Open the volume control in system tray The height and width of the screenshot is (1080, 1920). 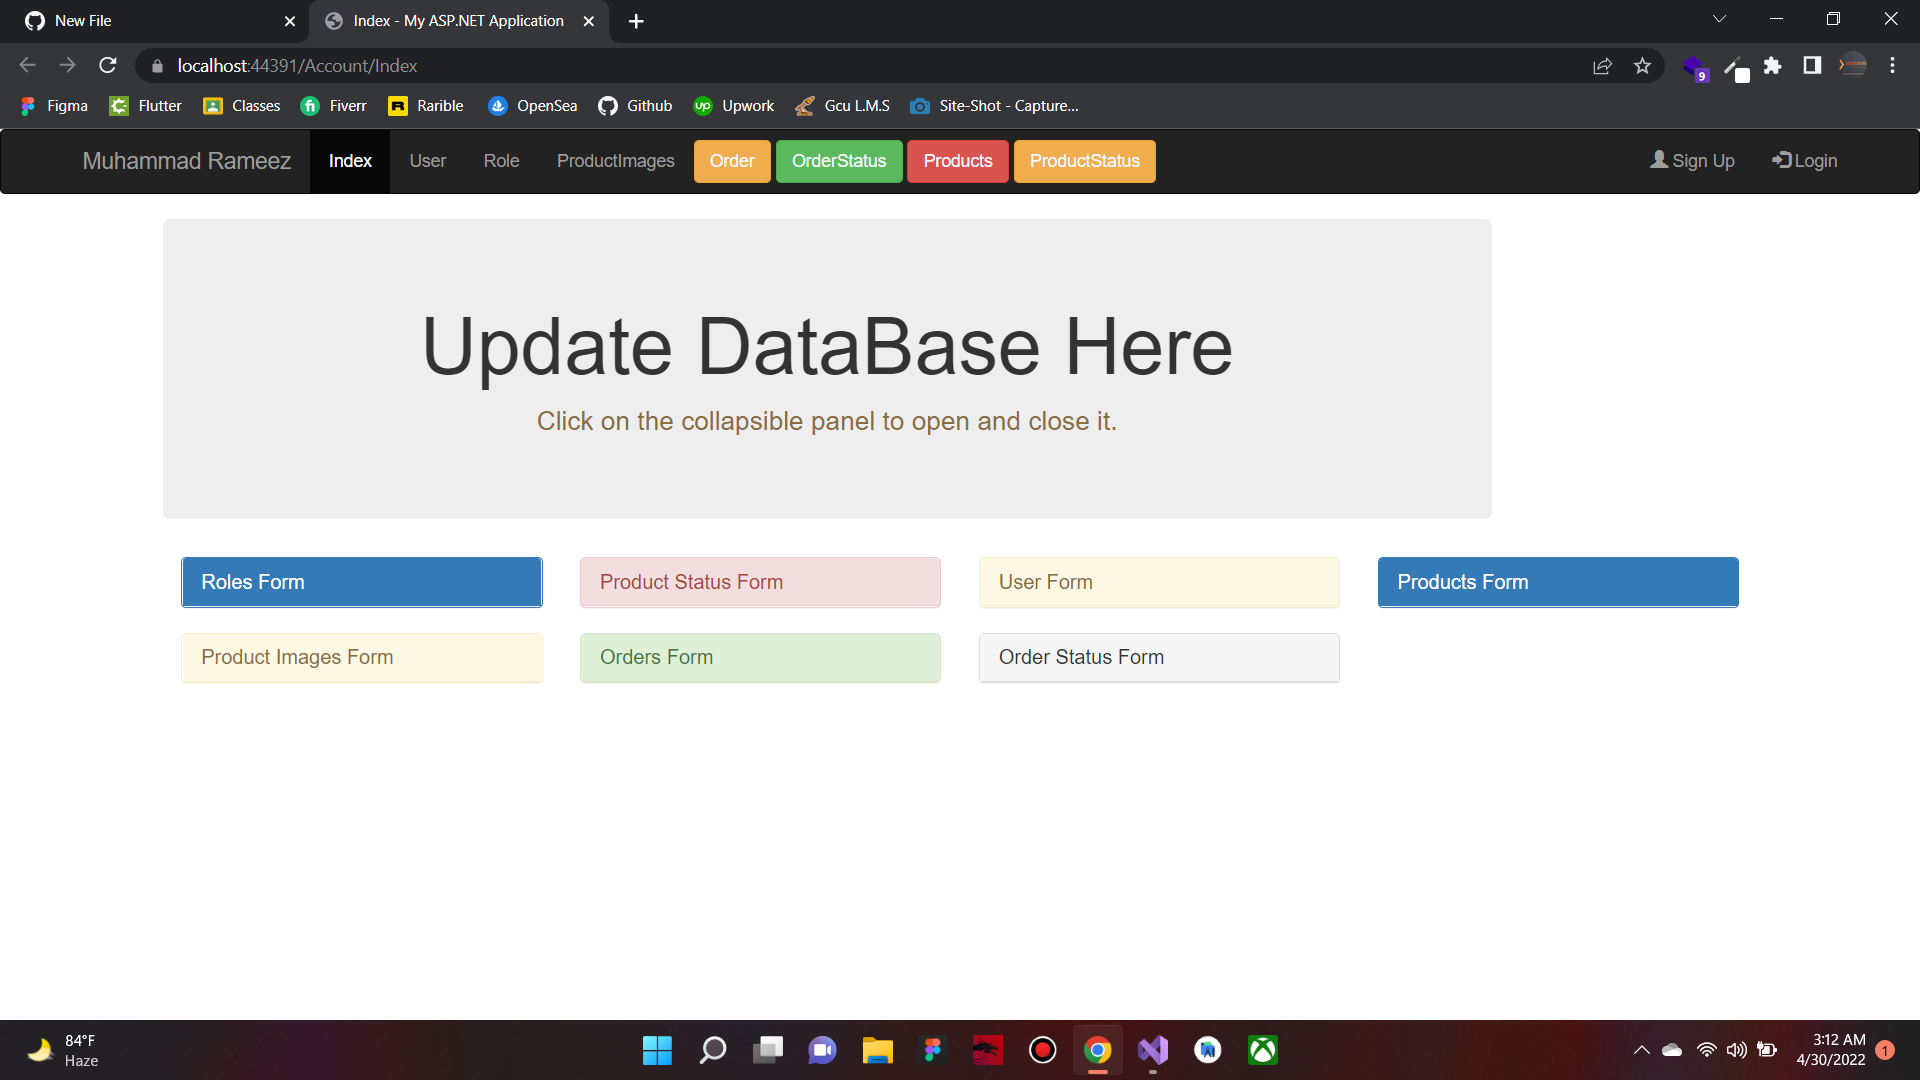point(1736,1049)
